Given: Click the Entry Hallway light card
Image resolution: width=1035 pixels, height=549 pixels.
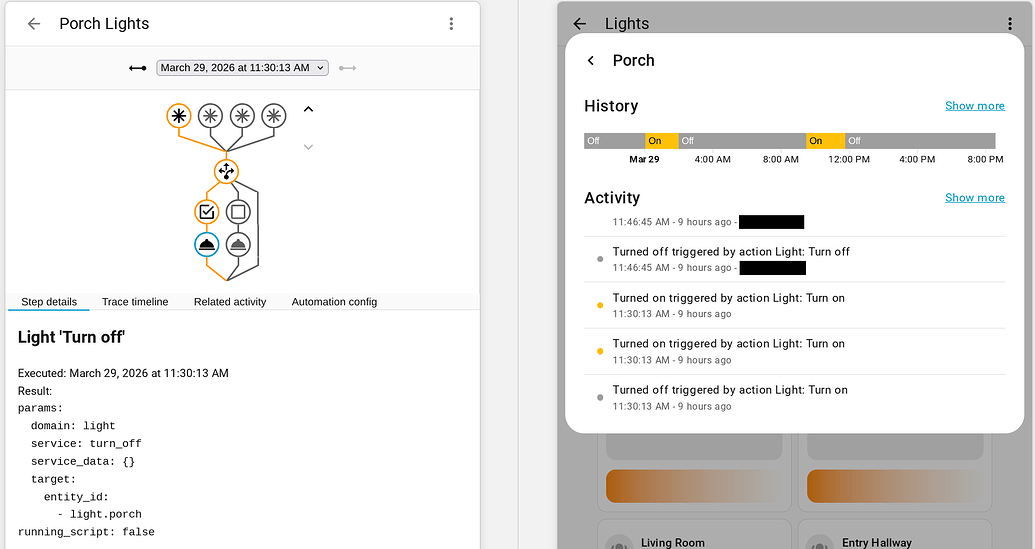Looking at the screenshot, I should 894,534.
